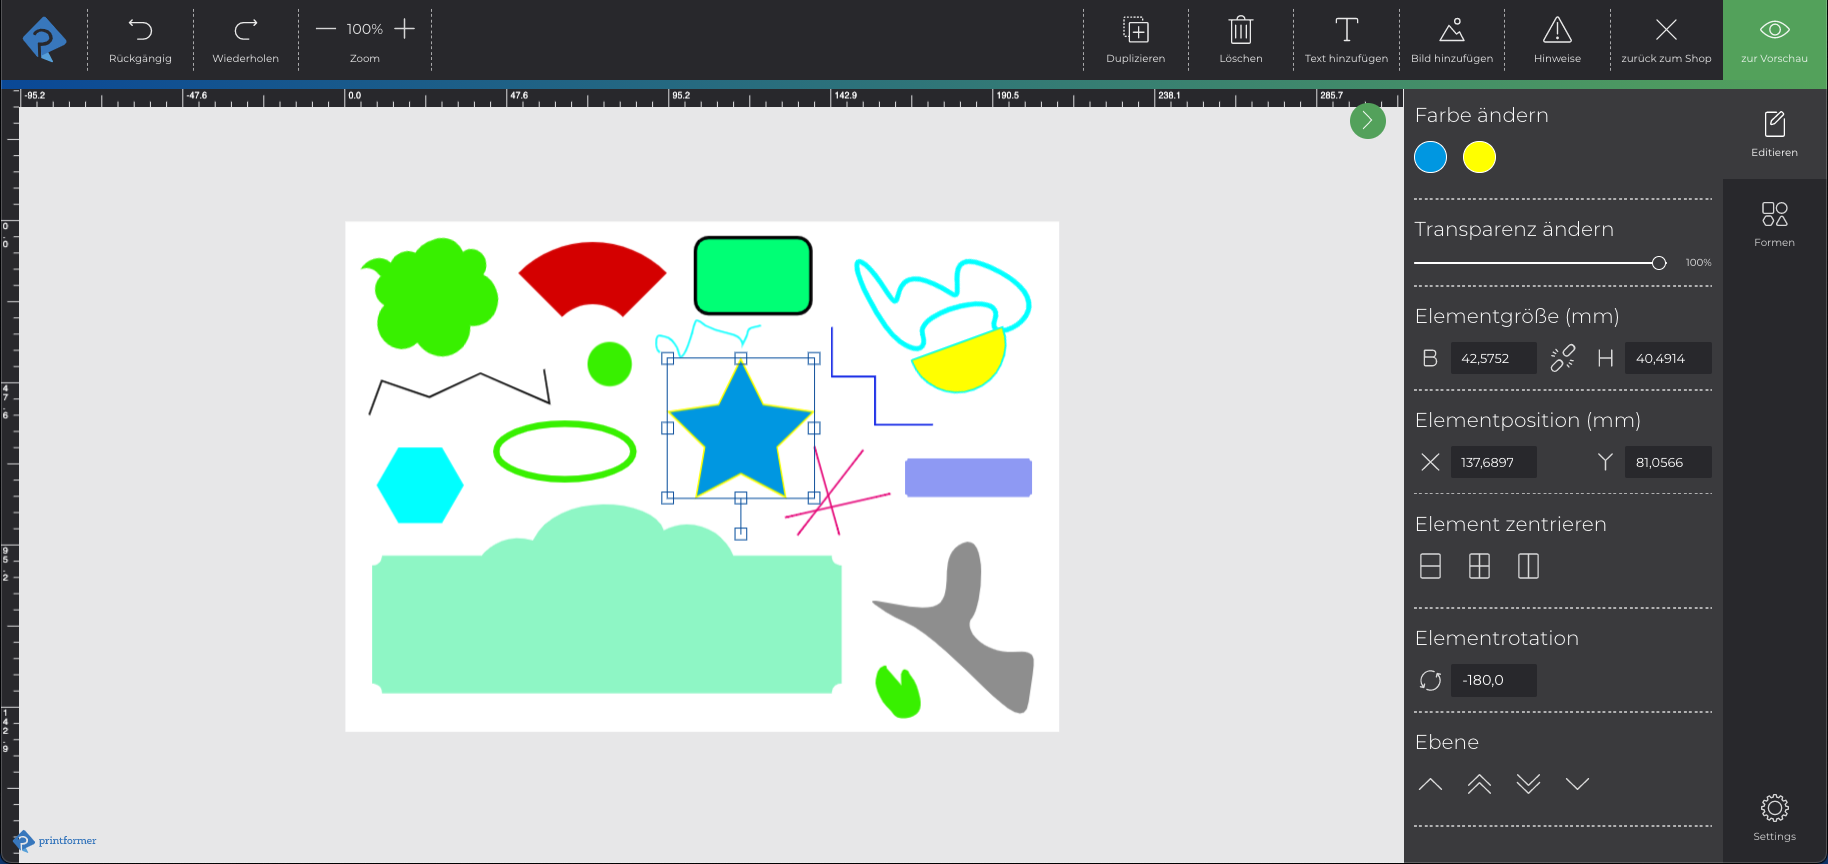This screenshot has width=1828, height=864.
Task: Pick the blue color swatch
Action: [x=1430, y=157]
